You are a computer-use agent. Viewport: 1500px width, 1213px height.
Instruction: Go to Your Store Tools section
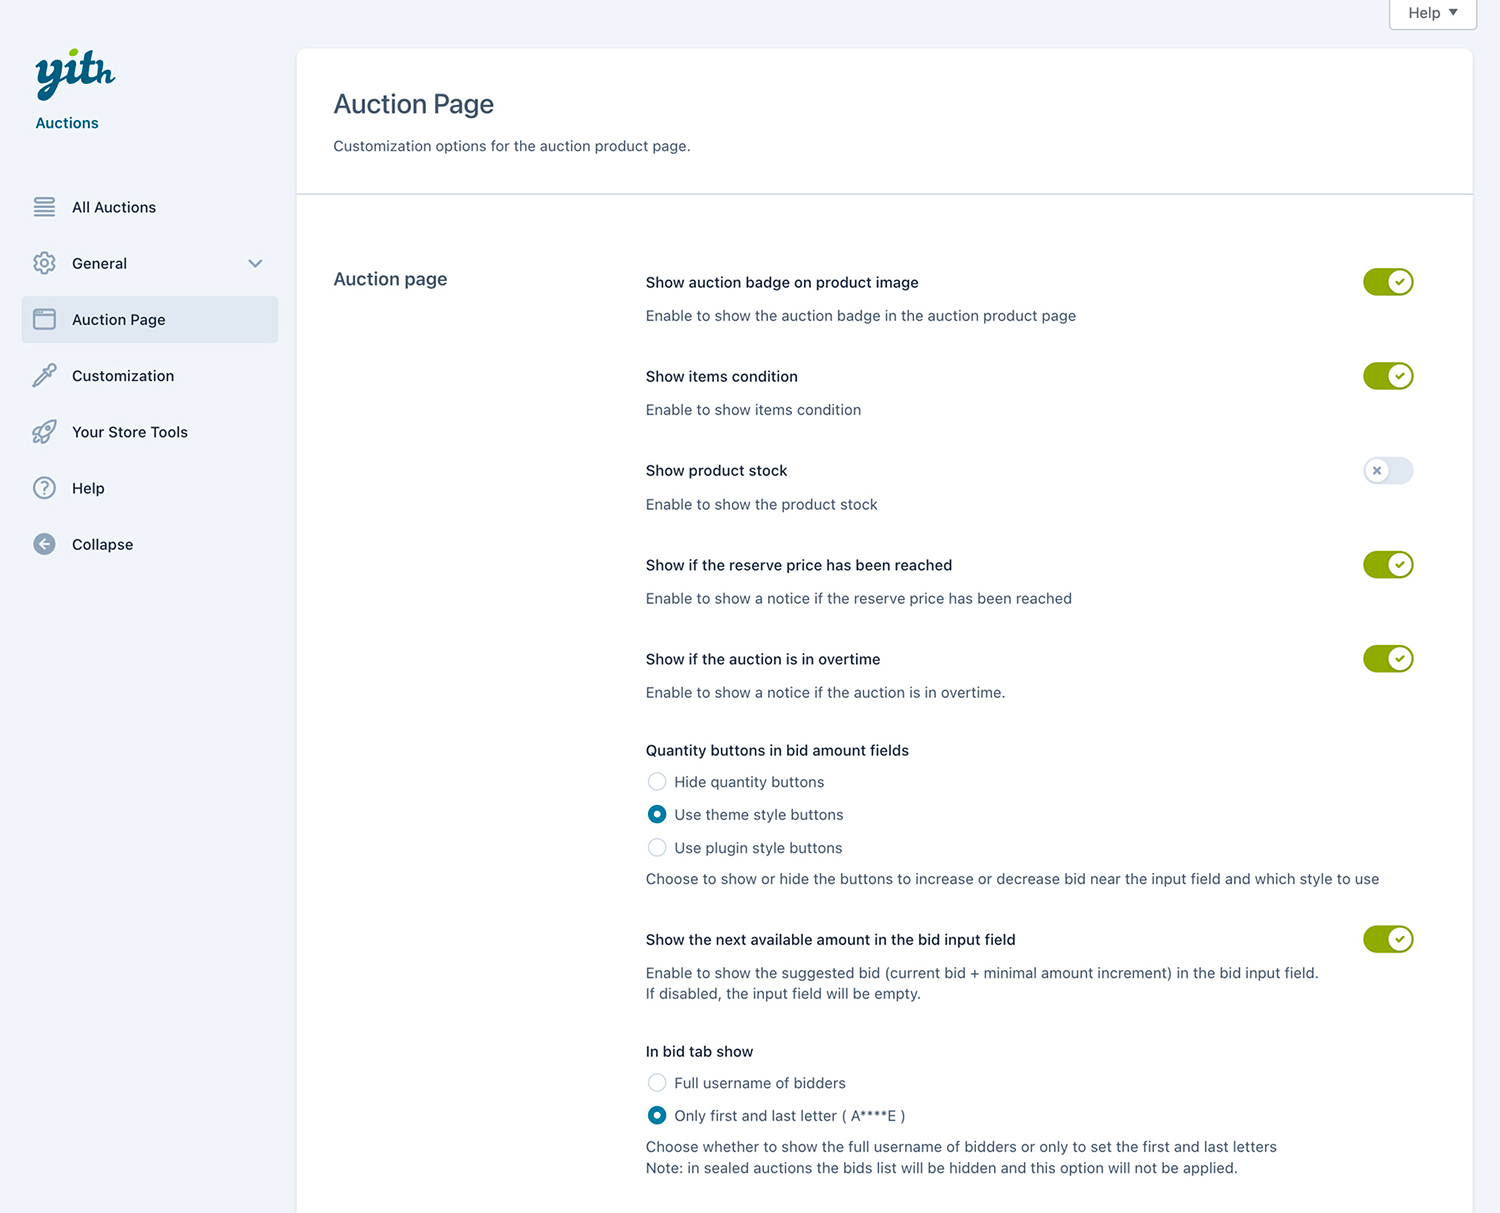tap(130, 432)
